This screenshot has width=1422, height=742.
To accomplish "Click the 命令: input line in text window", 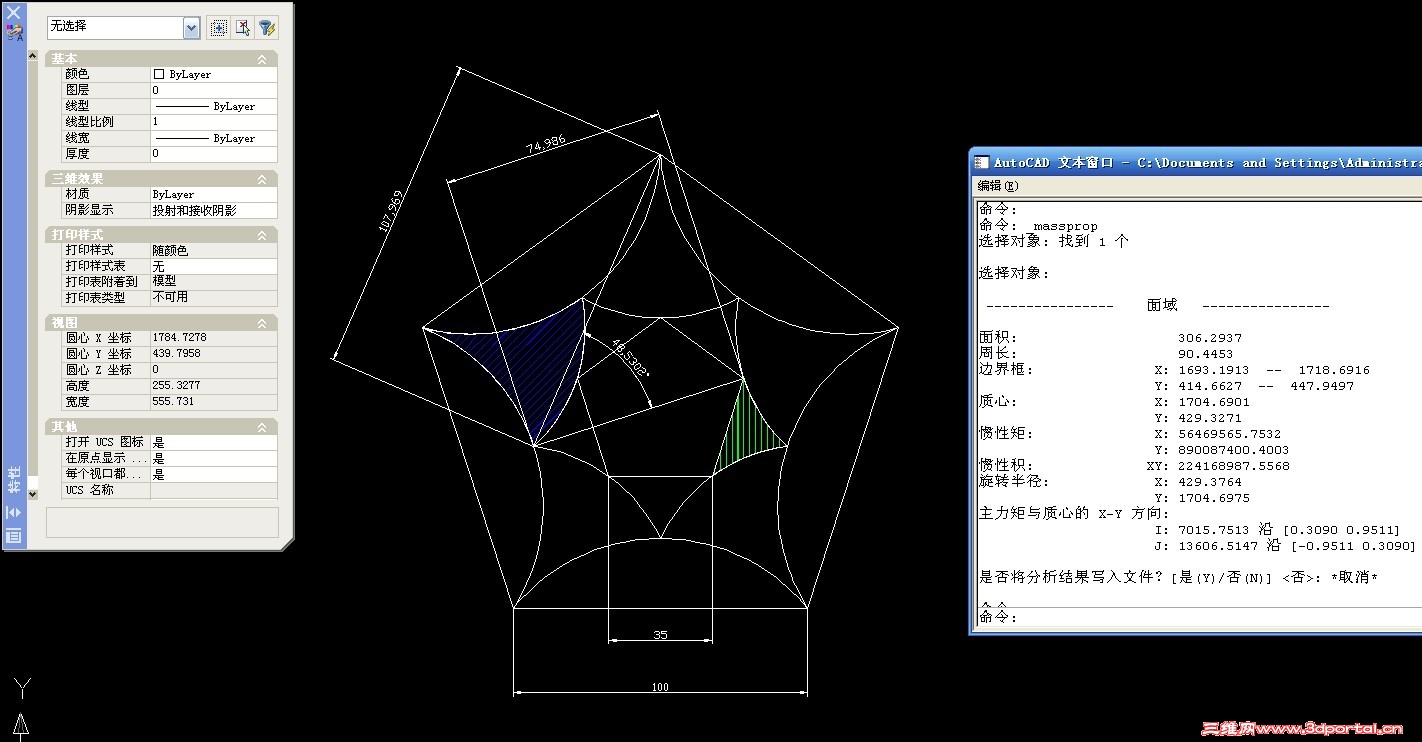I will click(1197, 618).
